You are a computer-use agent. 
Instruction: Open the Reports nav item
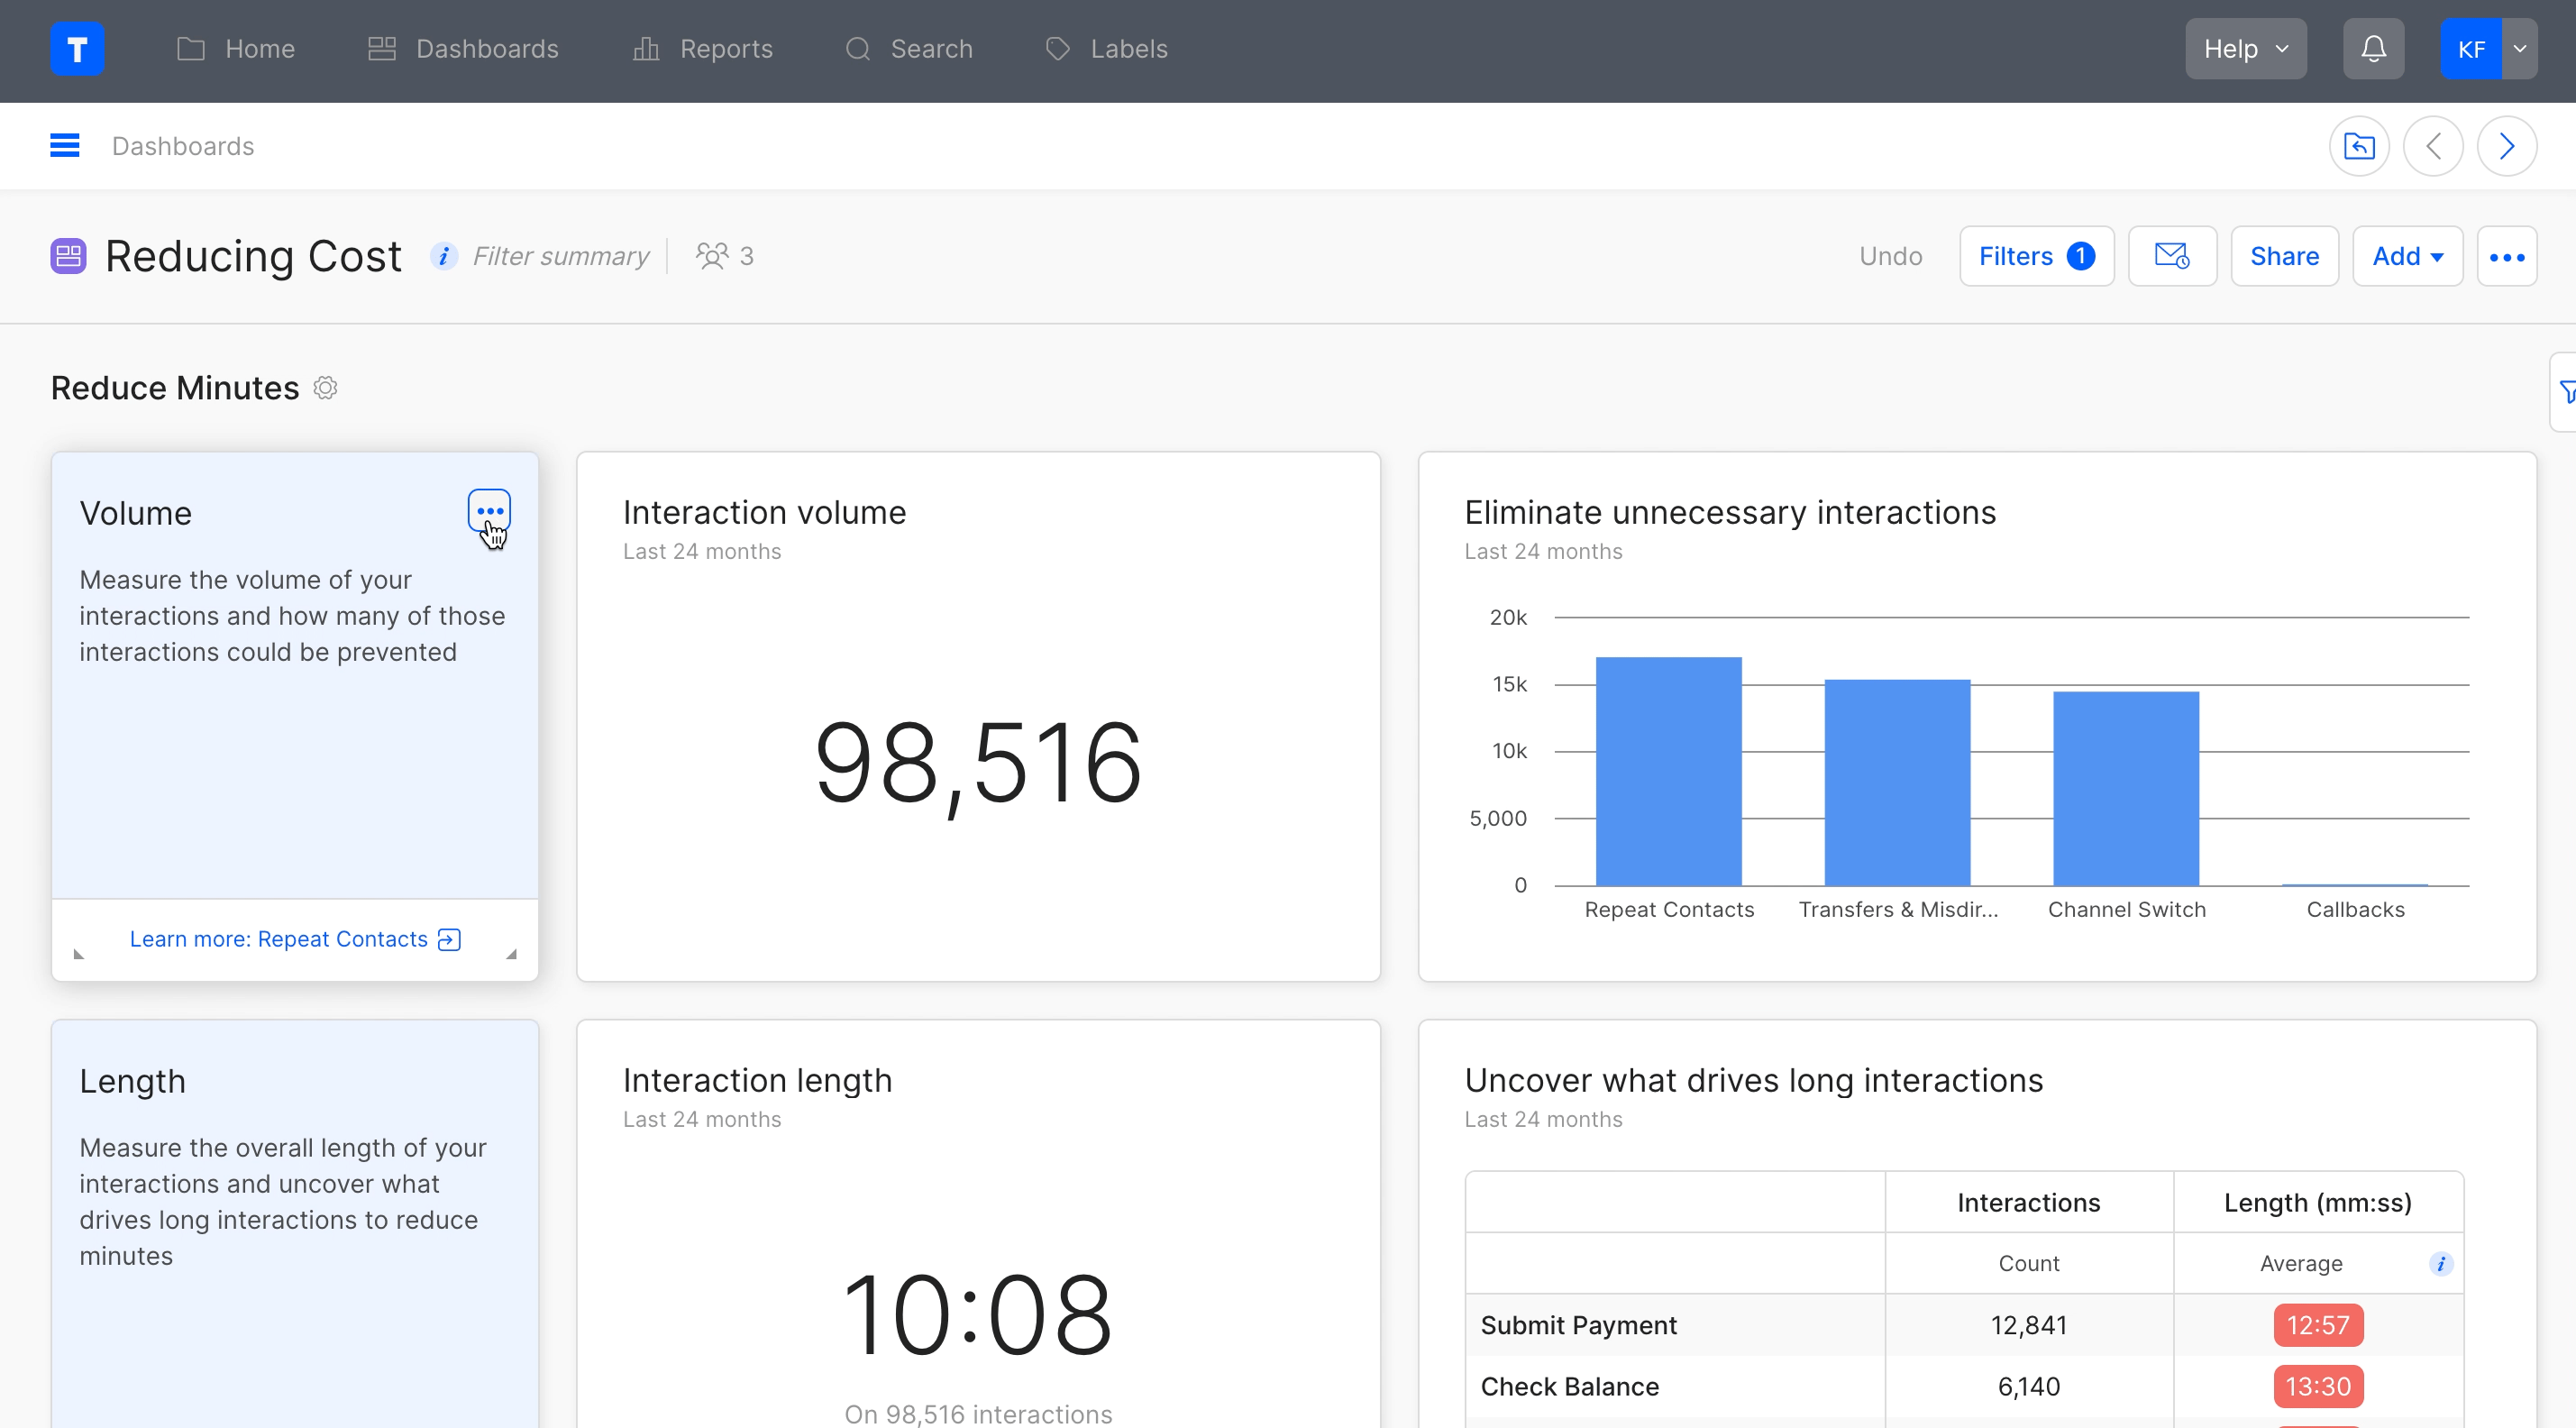tap(703, 49)
